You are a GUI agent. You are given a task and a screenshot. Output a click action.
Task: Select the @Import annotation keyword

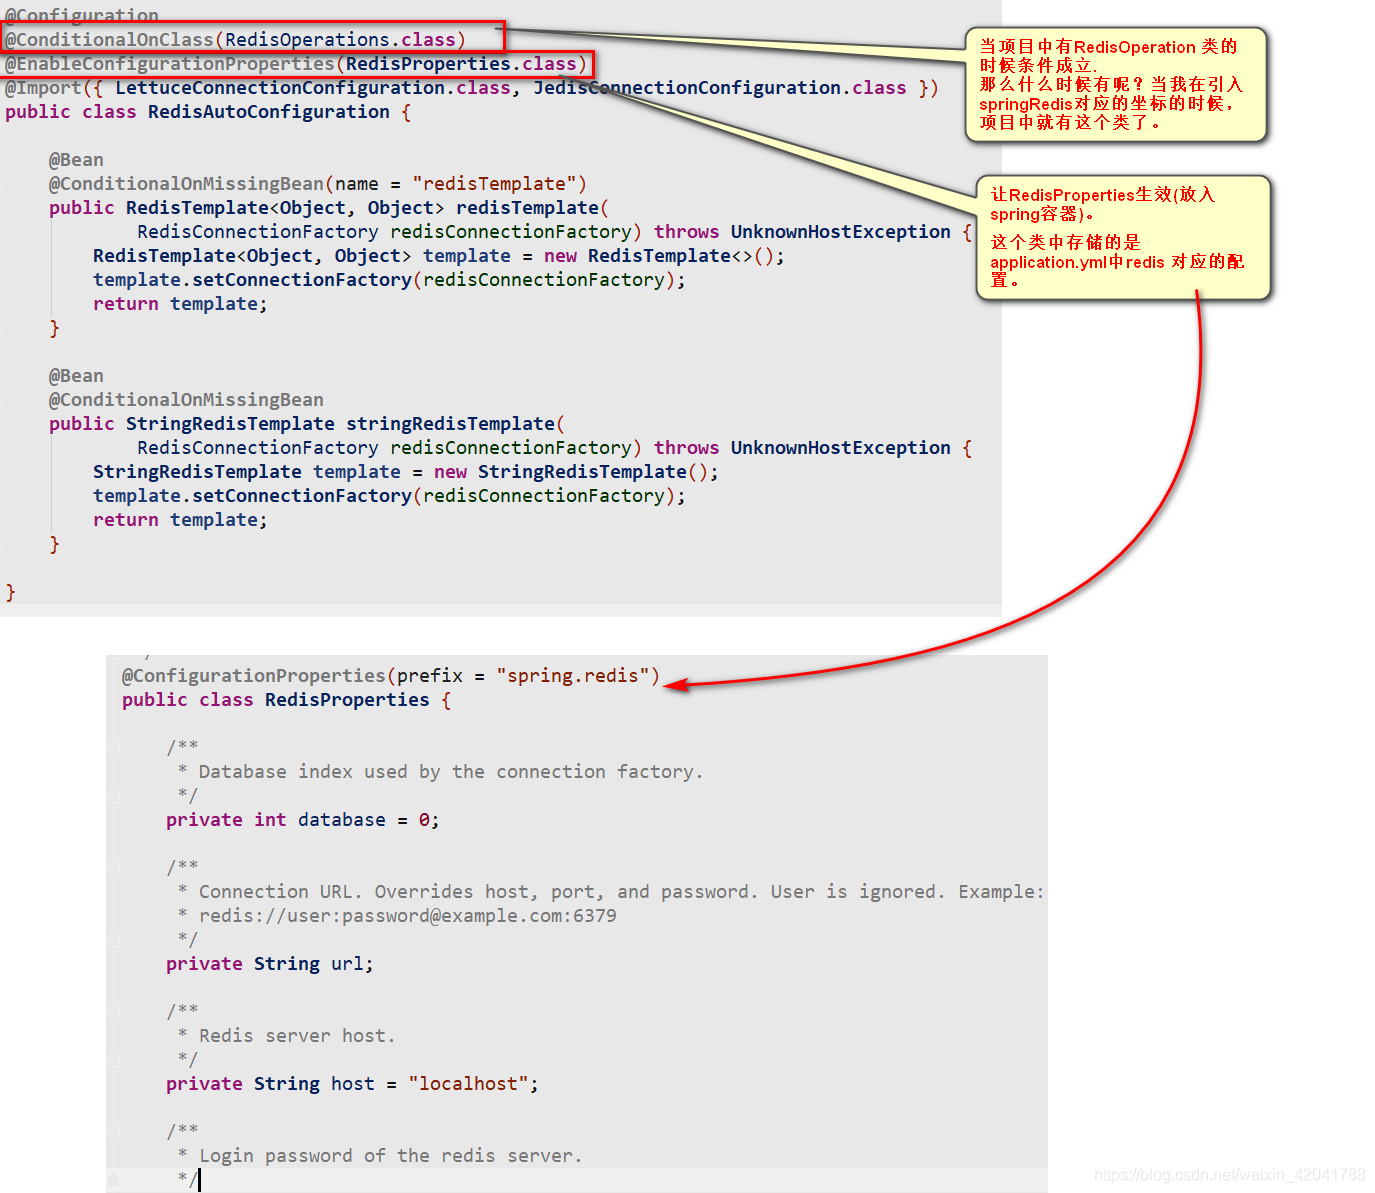tap(43, 88)
